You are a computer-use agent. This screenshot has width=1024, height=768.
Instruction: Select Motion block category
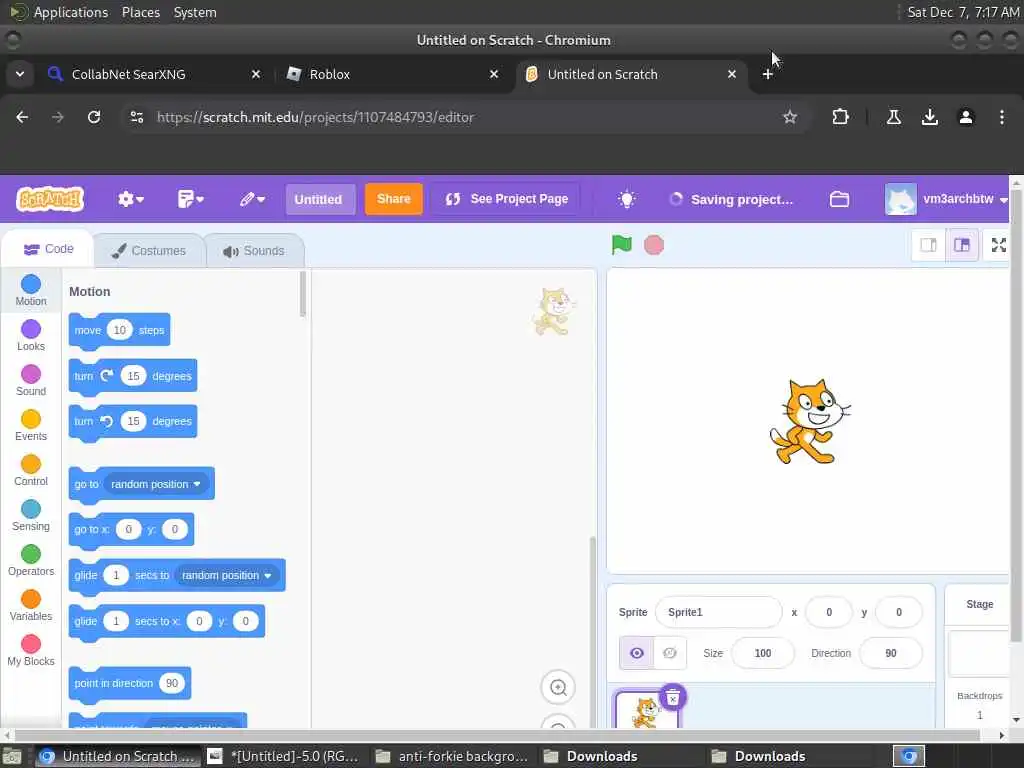coord(31,291)
